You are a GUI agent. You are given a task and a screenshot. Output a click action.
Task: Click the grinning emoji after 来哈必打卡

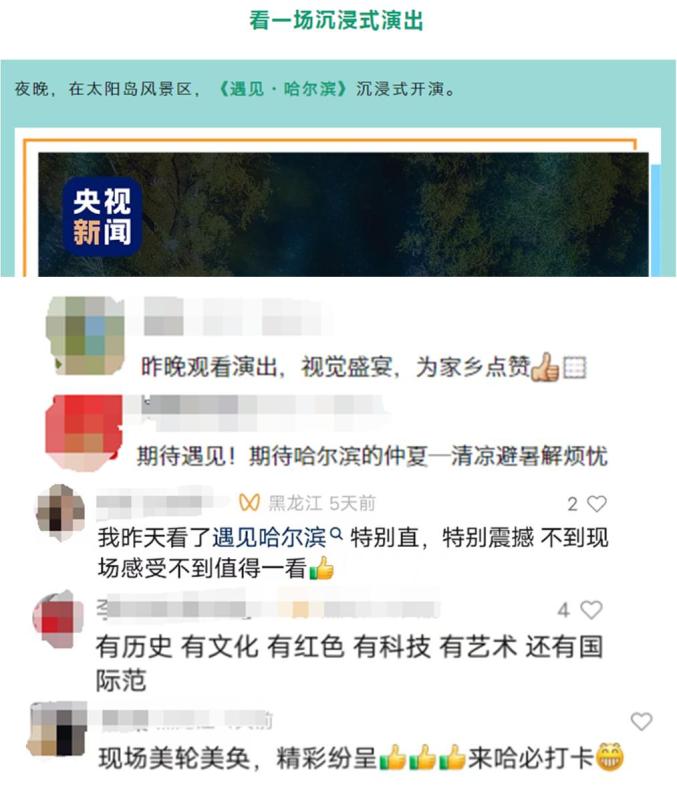(610, 756)
